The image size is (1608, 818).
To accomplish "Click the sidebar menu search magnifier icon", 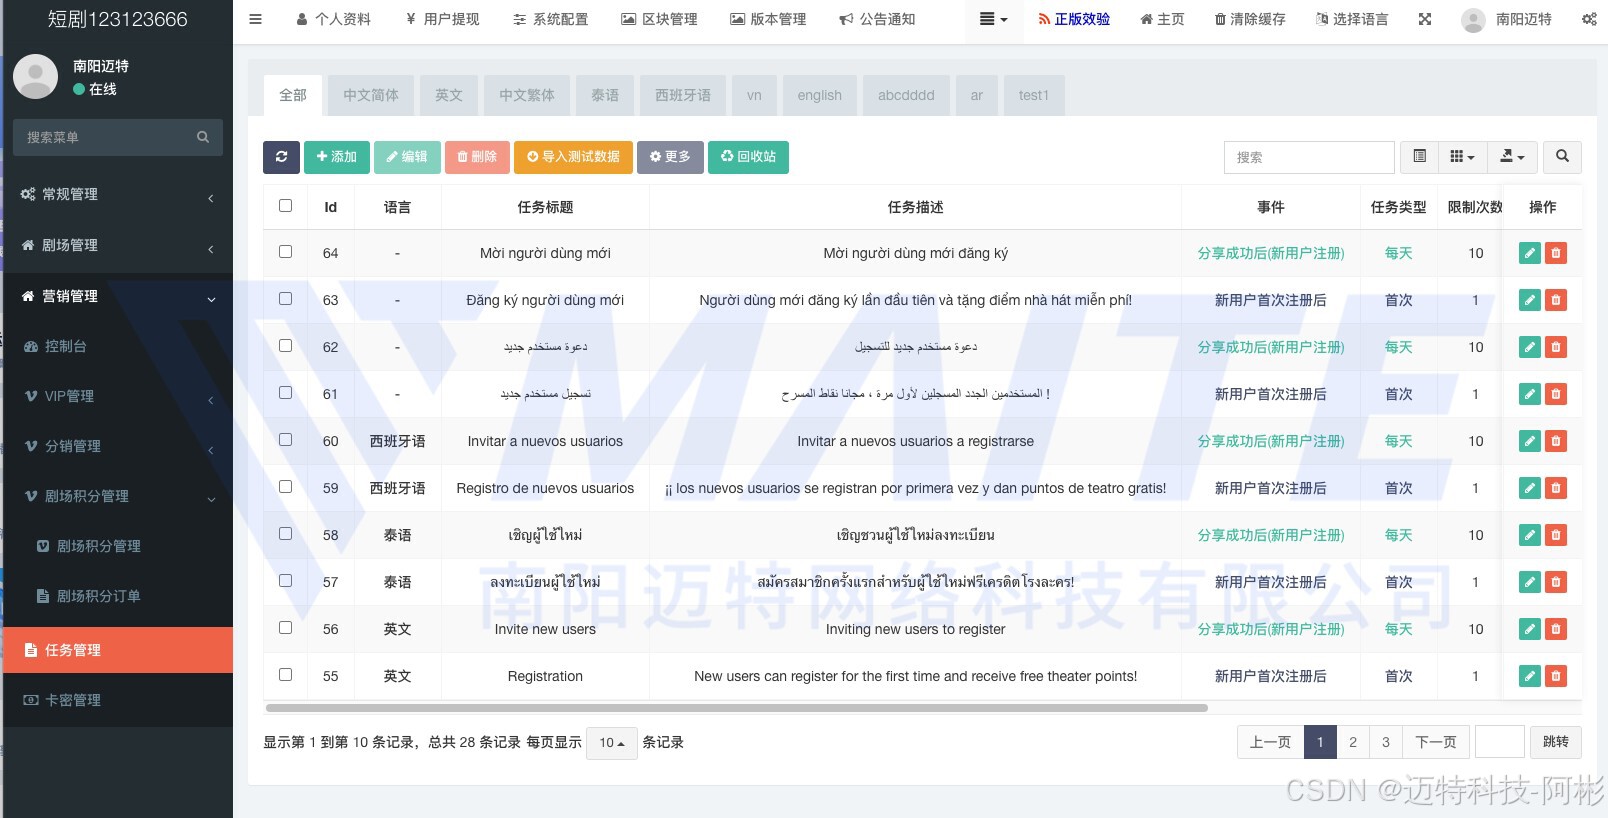I will [203, 137].
